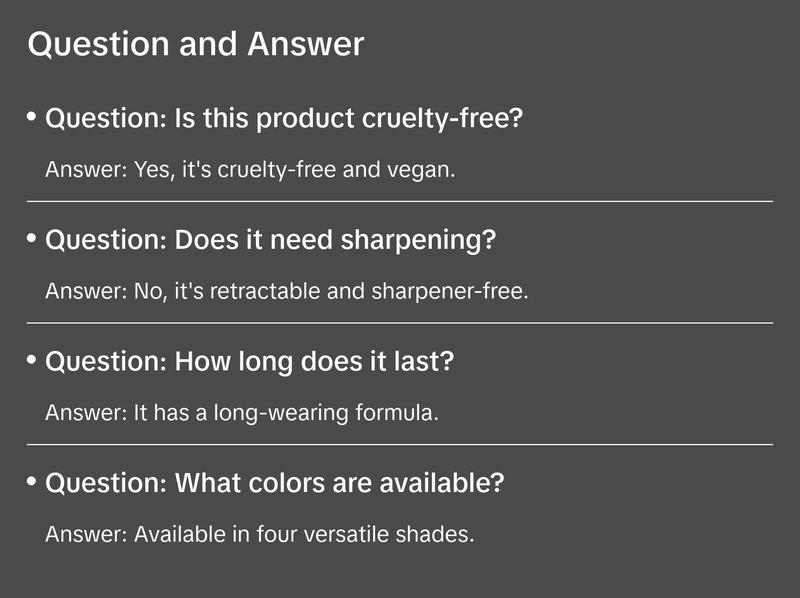The image size is (800, 598).
Task: Click the divider line below the long-wearing answer
Action: click(x=400, y=444)
